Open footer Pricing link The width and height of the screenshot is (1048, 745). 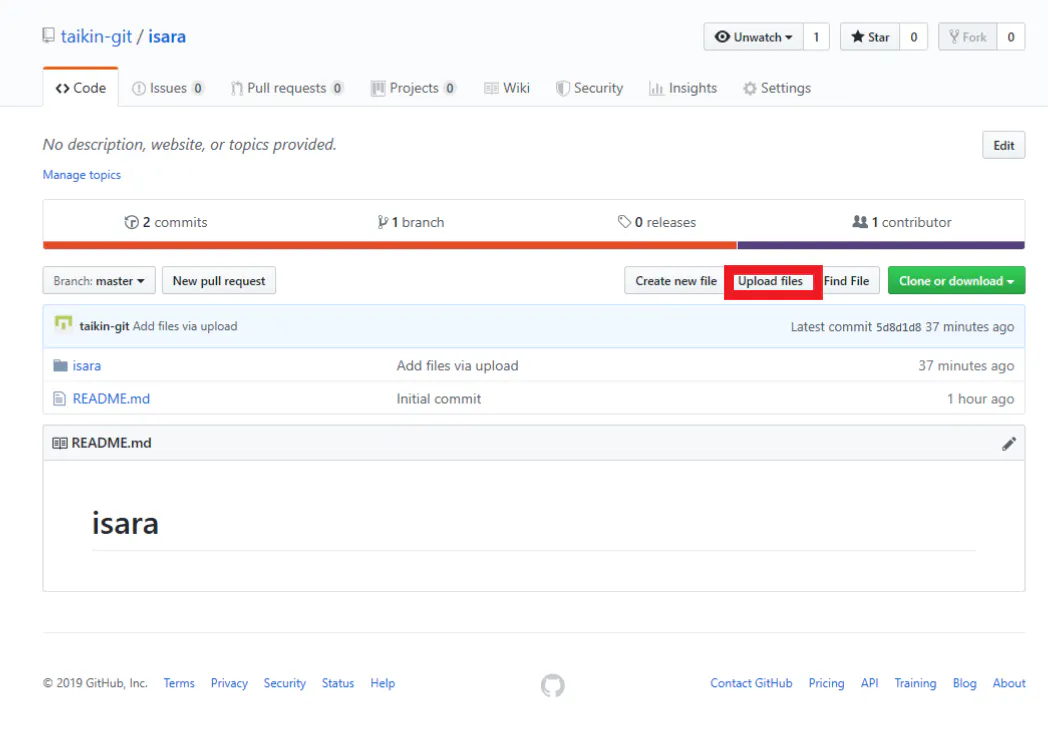(826, 683)
